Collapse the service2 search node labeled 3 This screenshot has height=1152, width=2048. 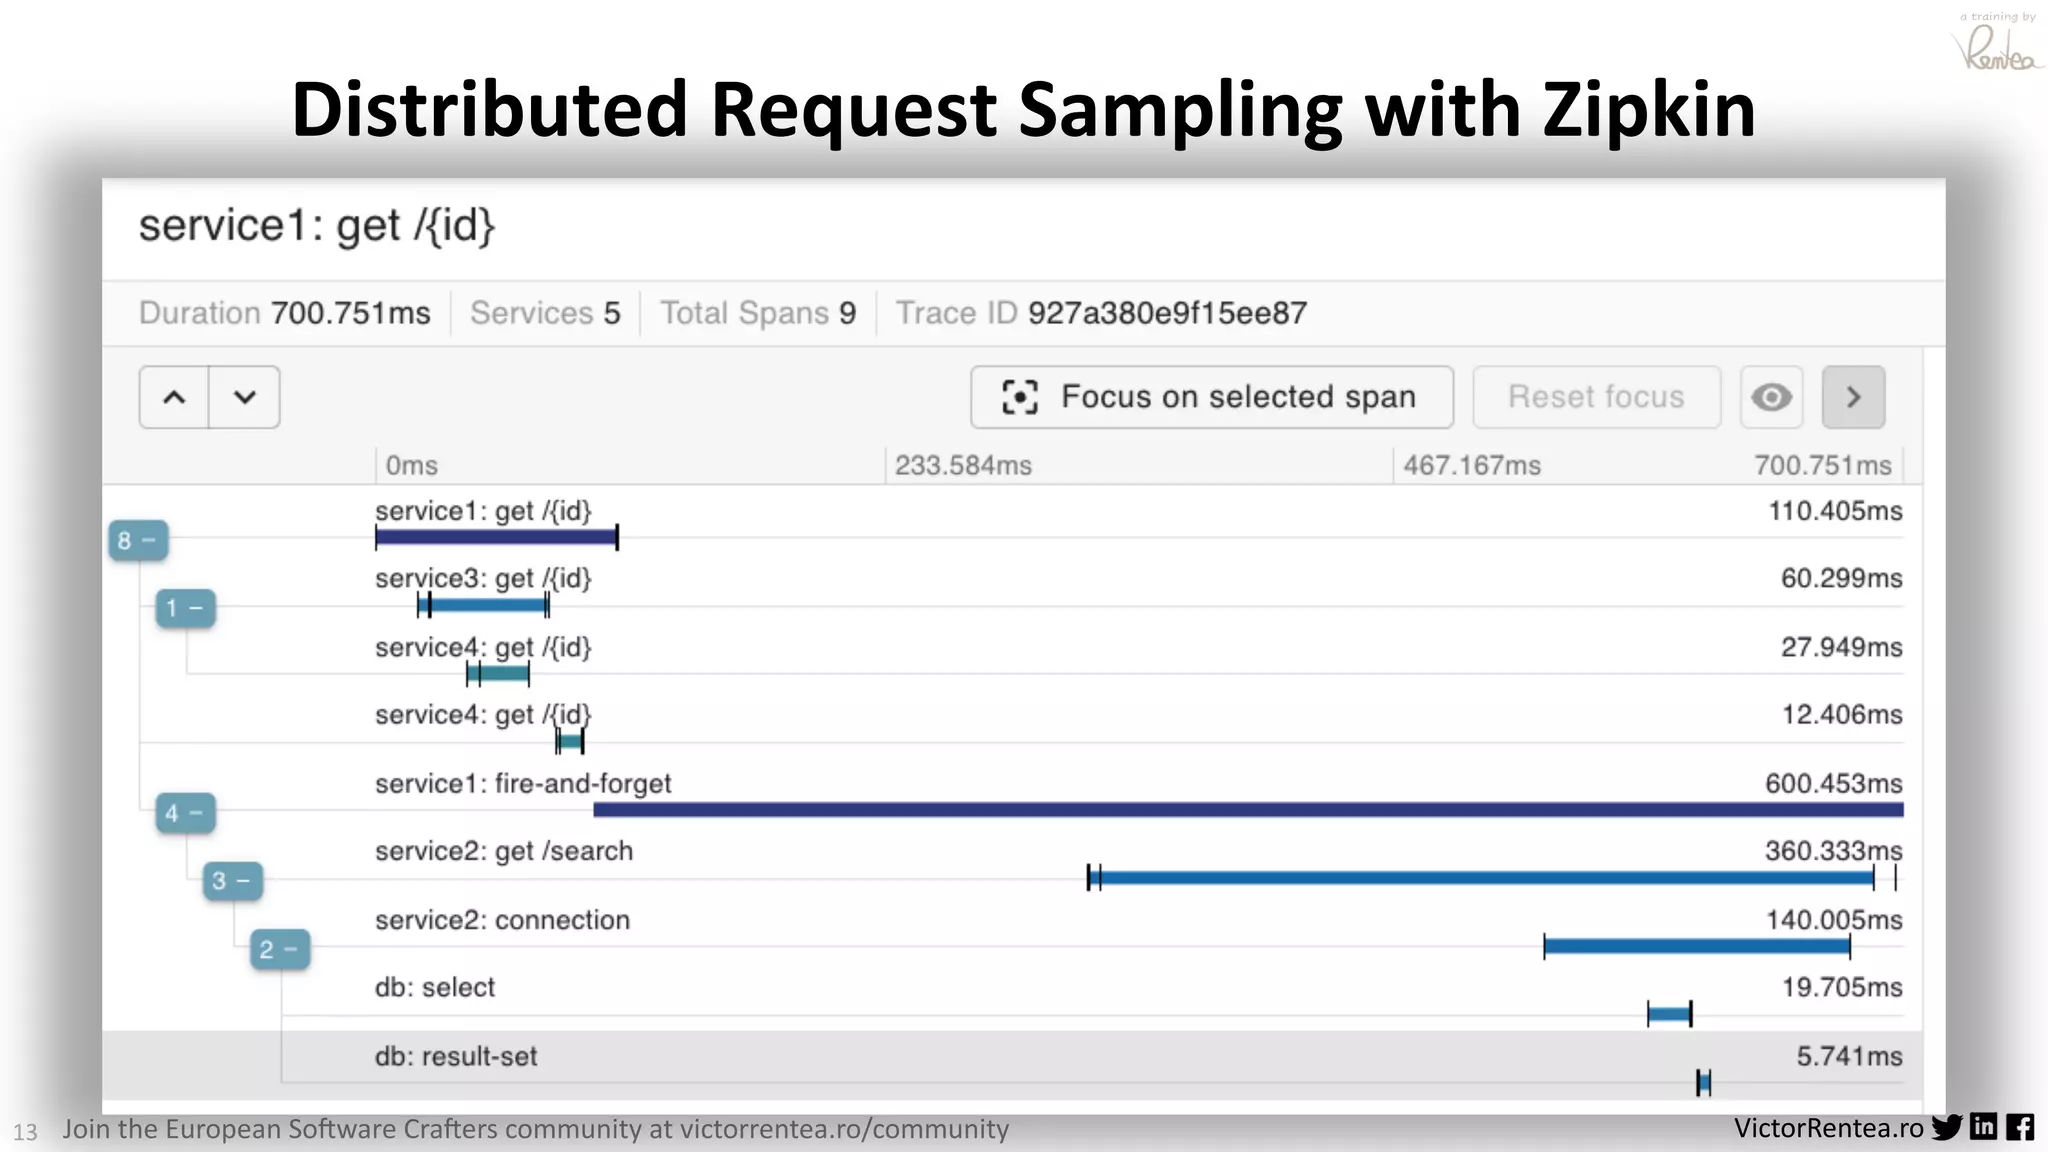pyautogui.click(x=232, y=881)
